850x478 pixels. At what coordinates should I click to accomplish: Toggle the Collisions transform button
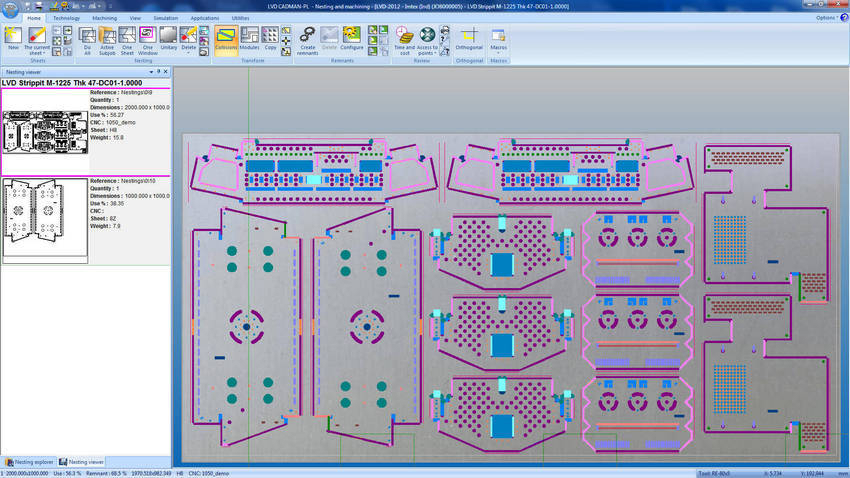click(226, 39)
